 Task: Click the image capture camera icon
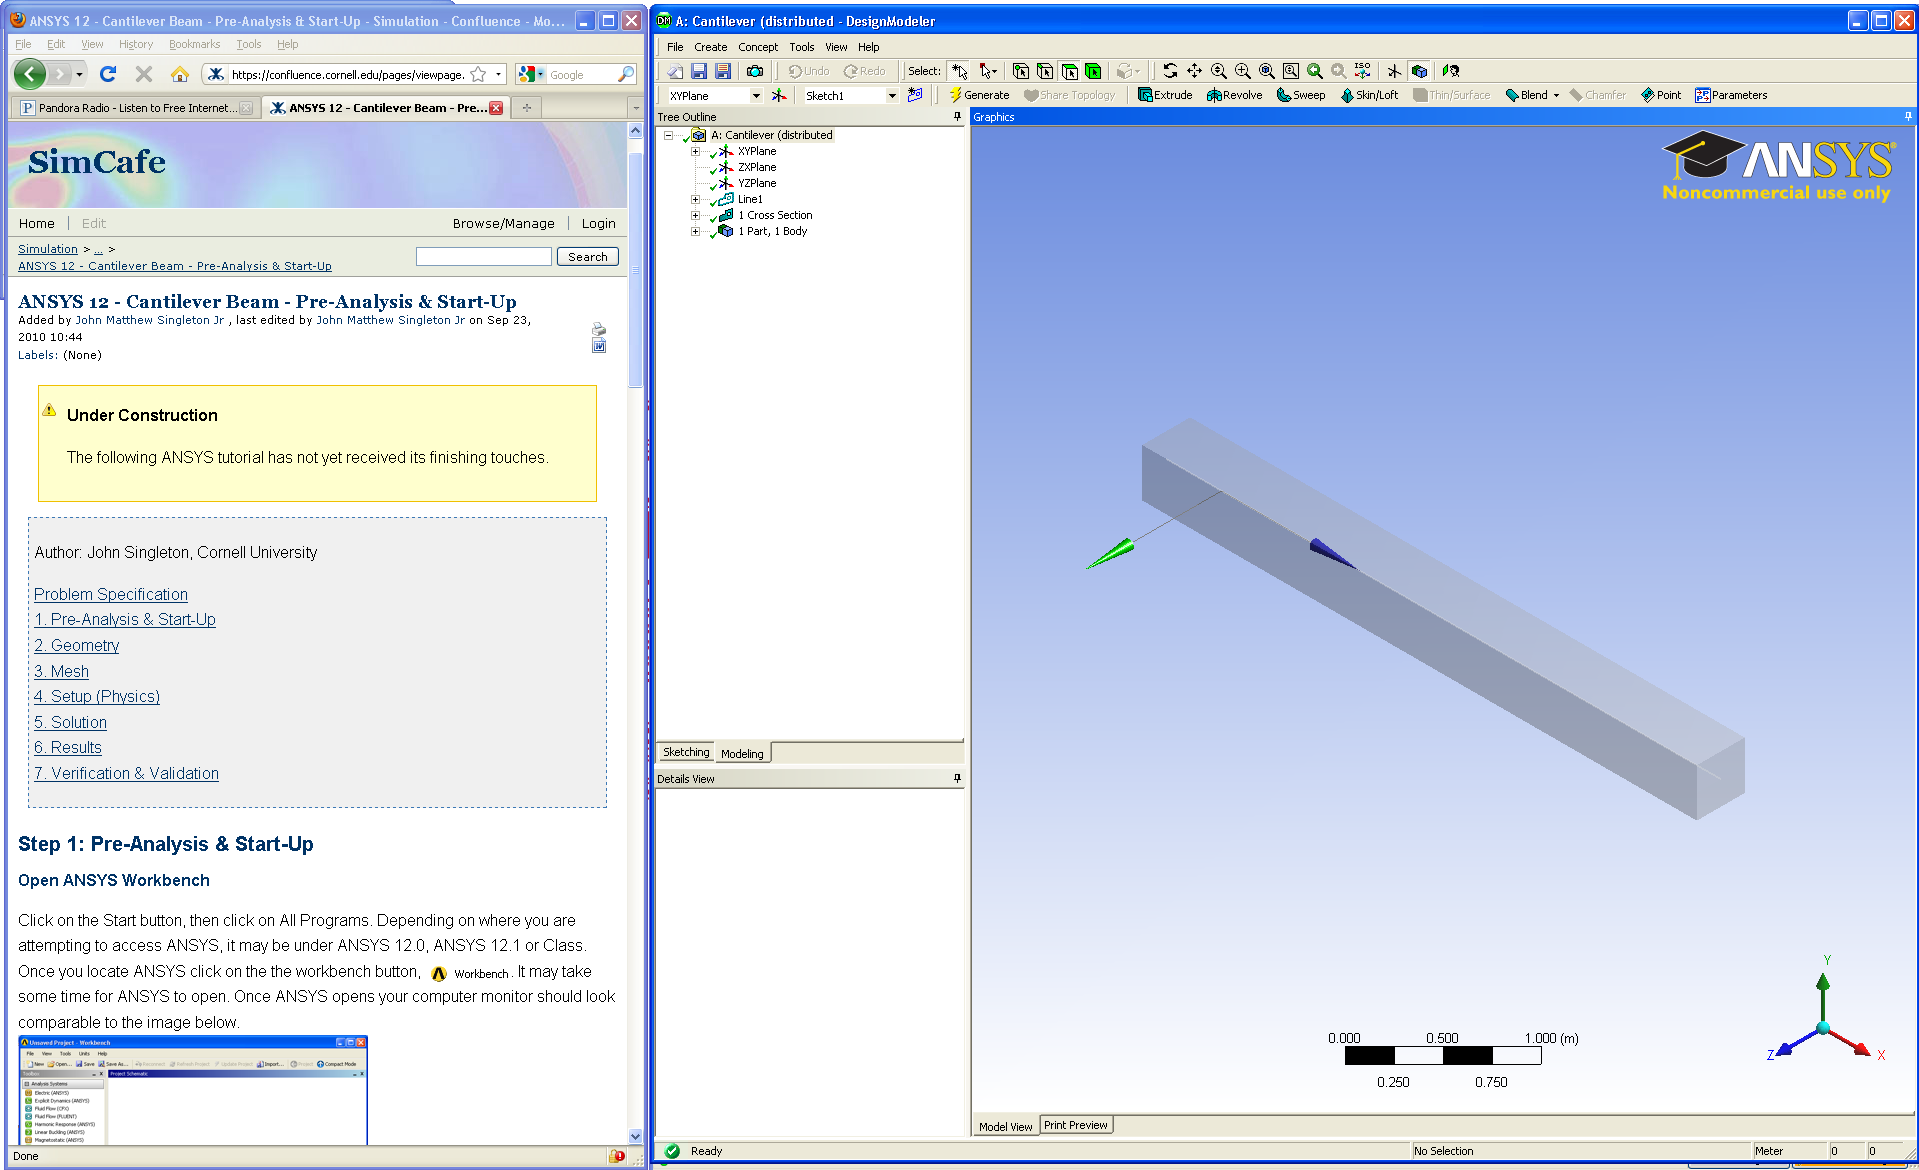pos(755,71)
